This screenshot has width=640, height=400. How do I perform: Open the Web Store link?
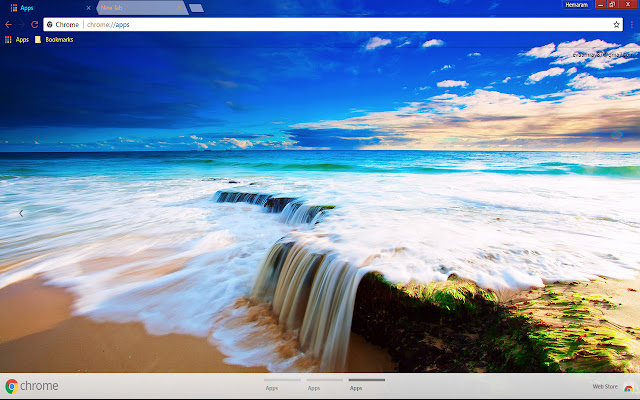[x=604, y=387]
